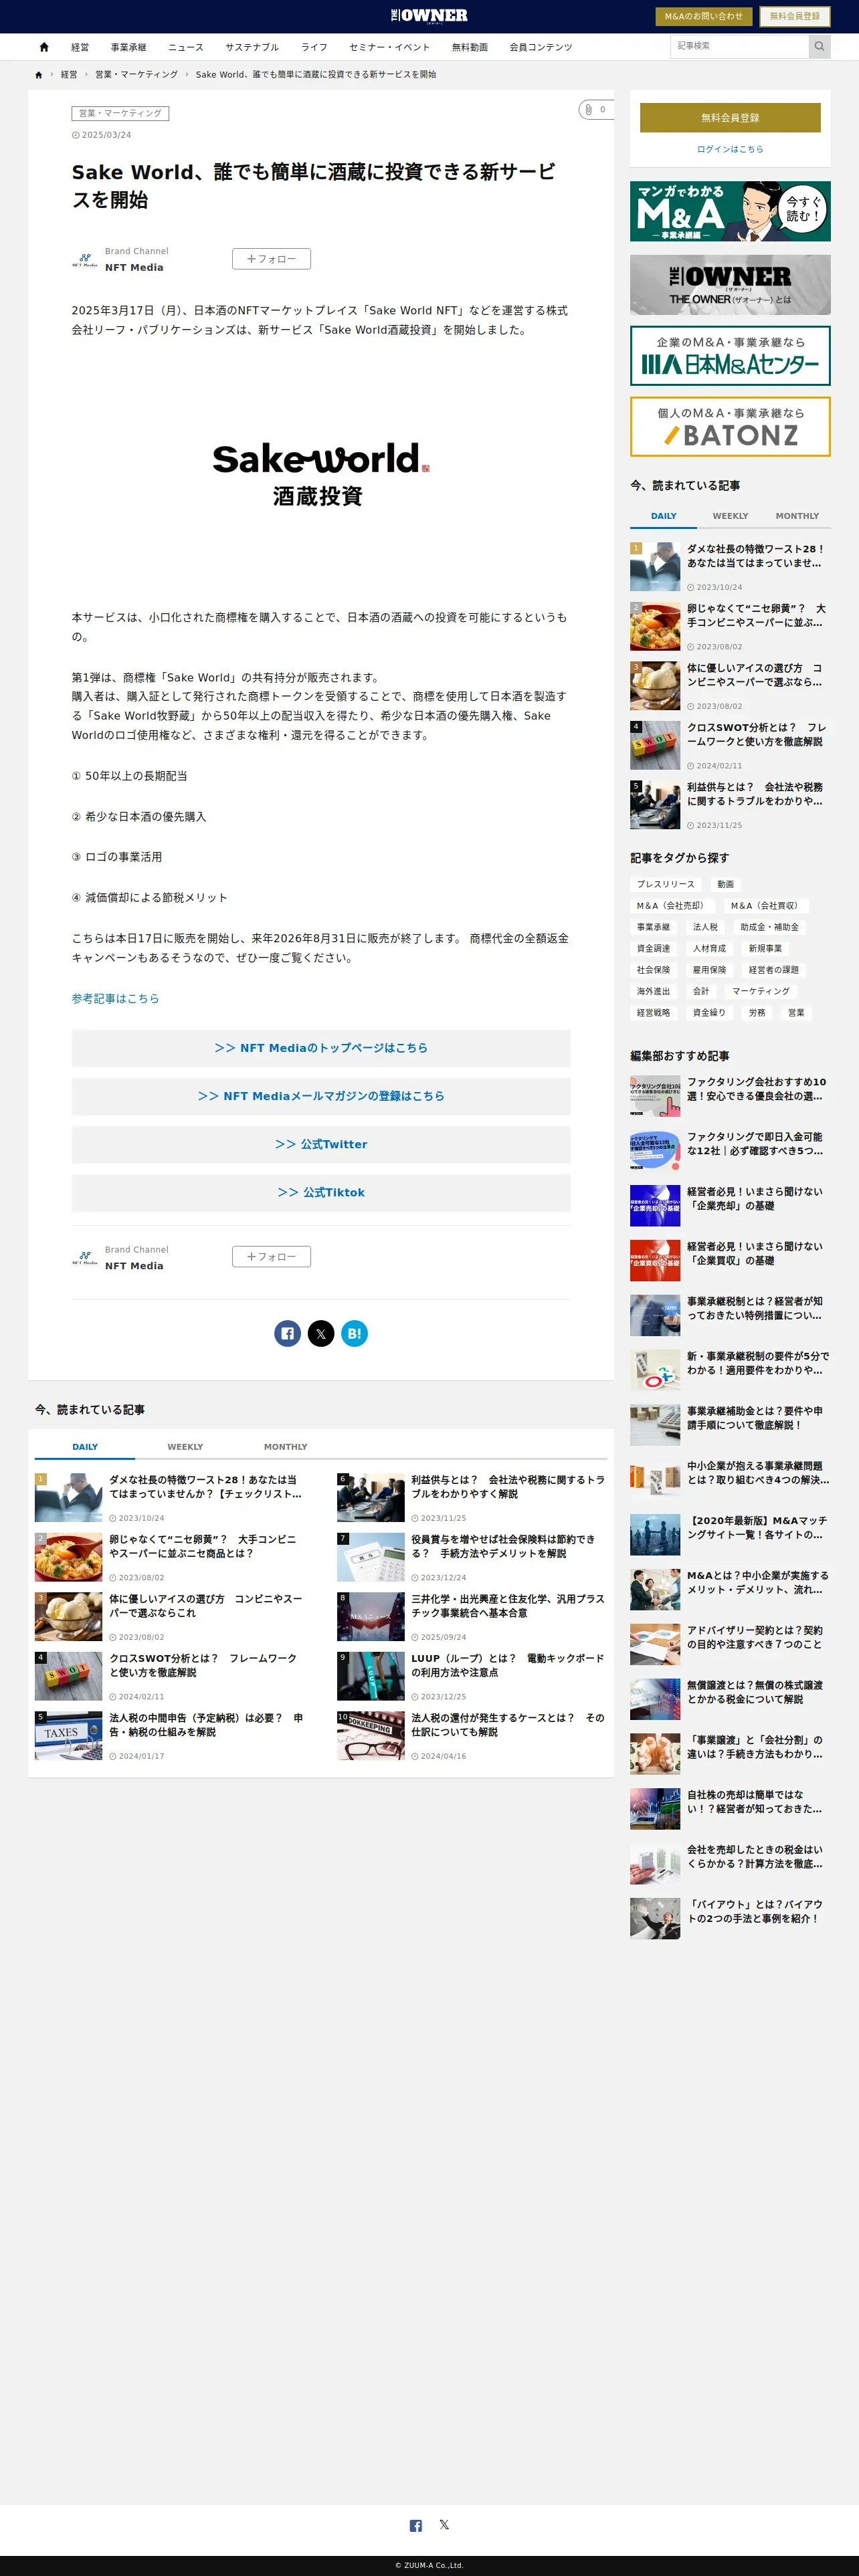
Task: Select DAILY tab in sidebar ranking
Action: coord(663,516)
